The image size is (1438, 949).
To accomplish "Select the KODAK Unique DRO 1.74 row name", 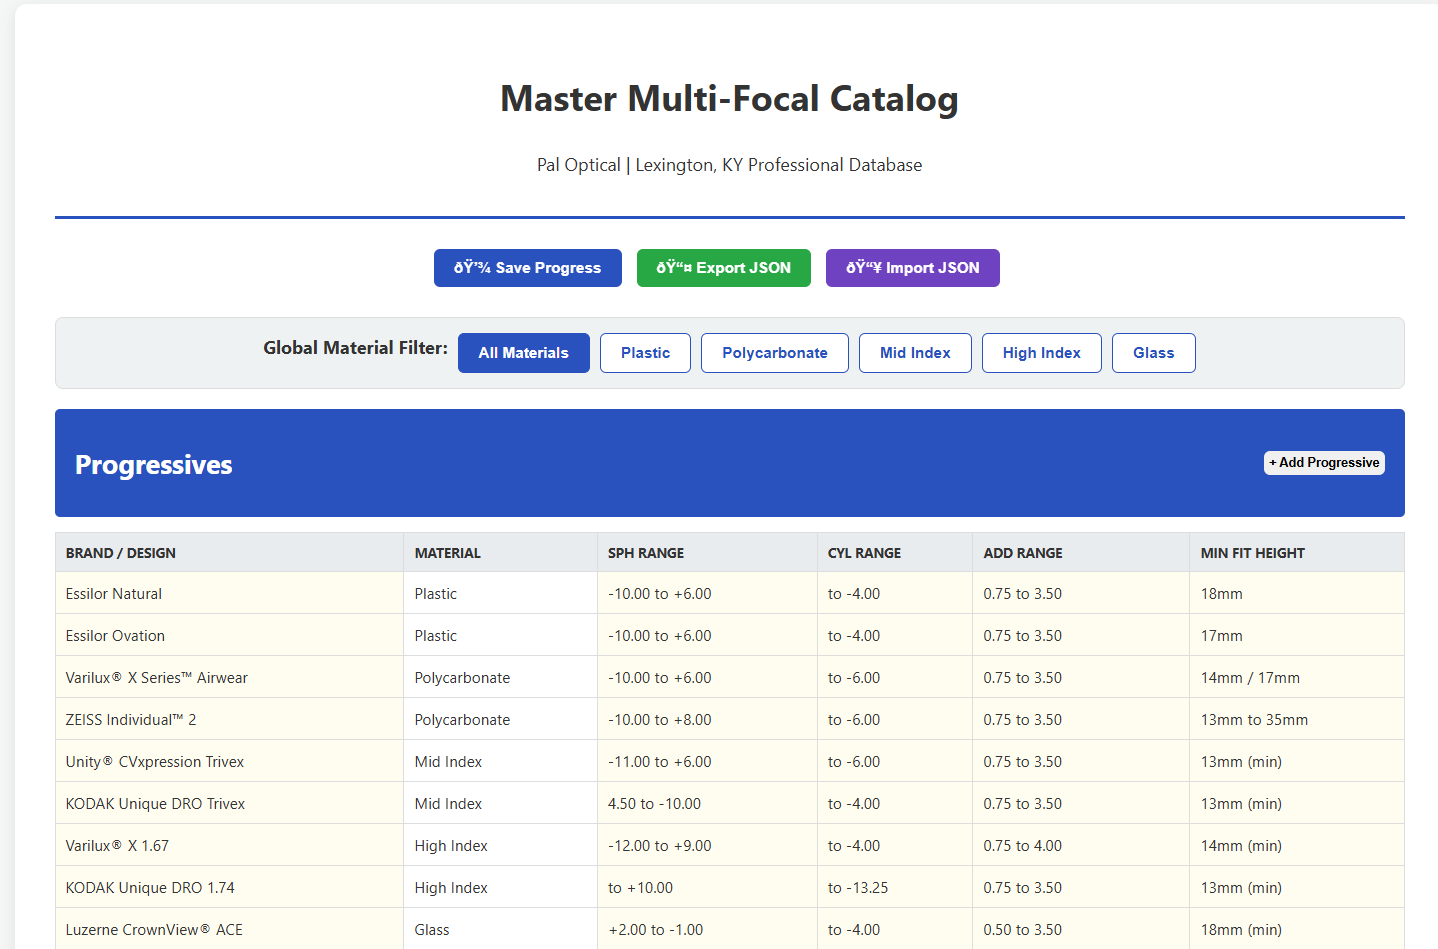I will [x=150, y=888].
